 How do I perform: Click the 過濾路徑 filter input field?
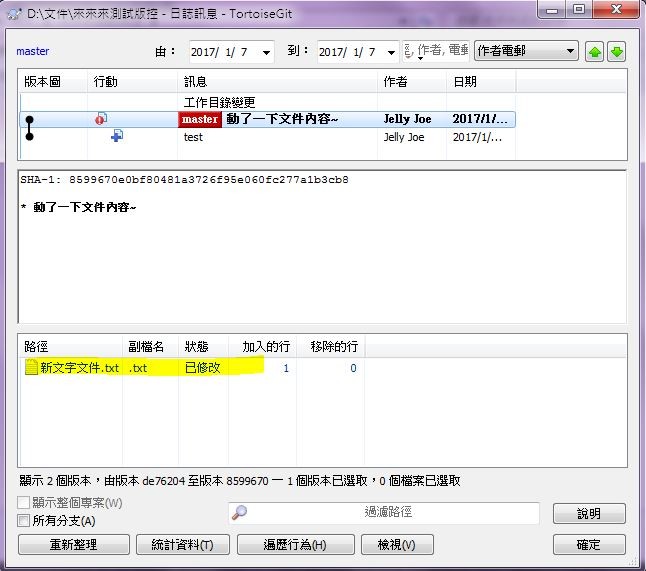384,513
